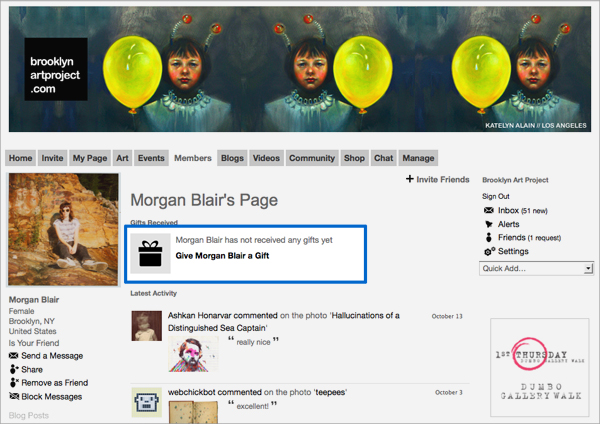This screenshot has height=424, width=600.
Task: Open Morgan Blair's profile photo
Action: (x=63, y=229)
